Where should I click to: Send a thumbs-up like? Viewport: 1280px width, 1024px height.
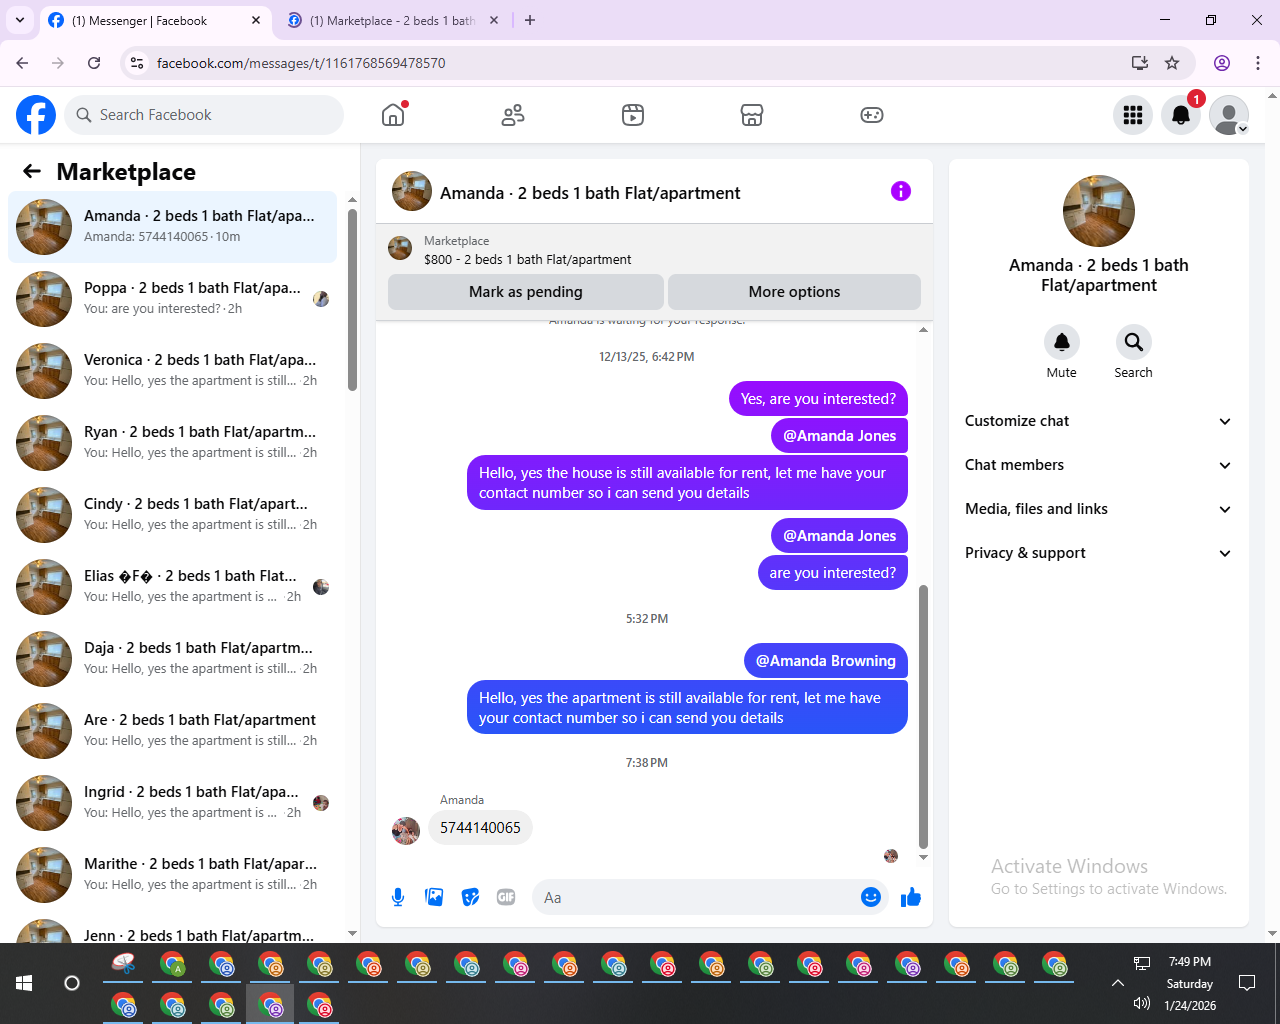click(x=910, y=897)
